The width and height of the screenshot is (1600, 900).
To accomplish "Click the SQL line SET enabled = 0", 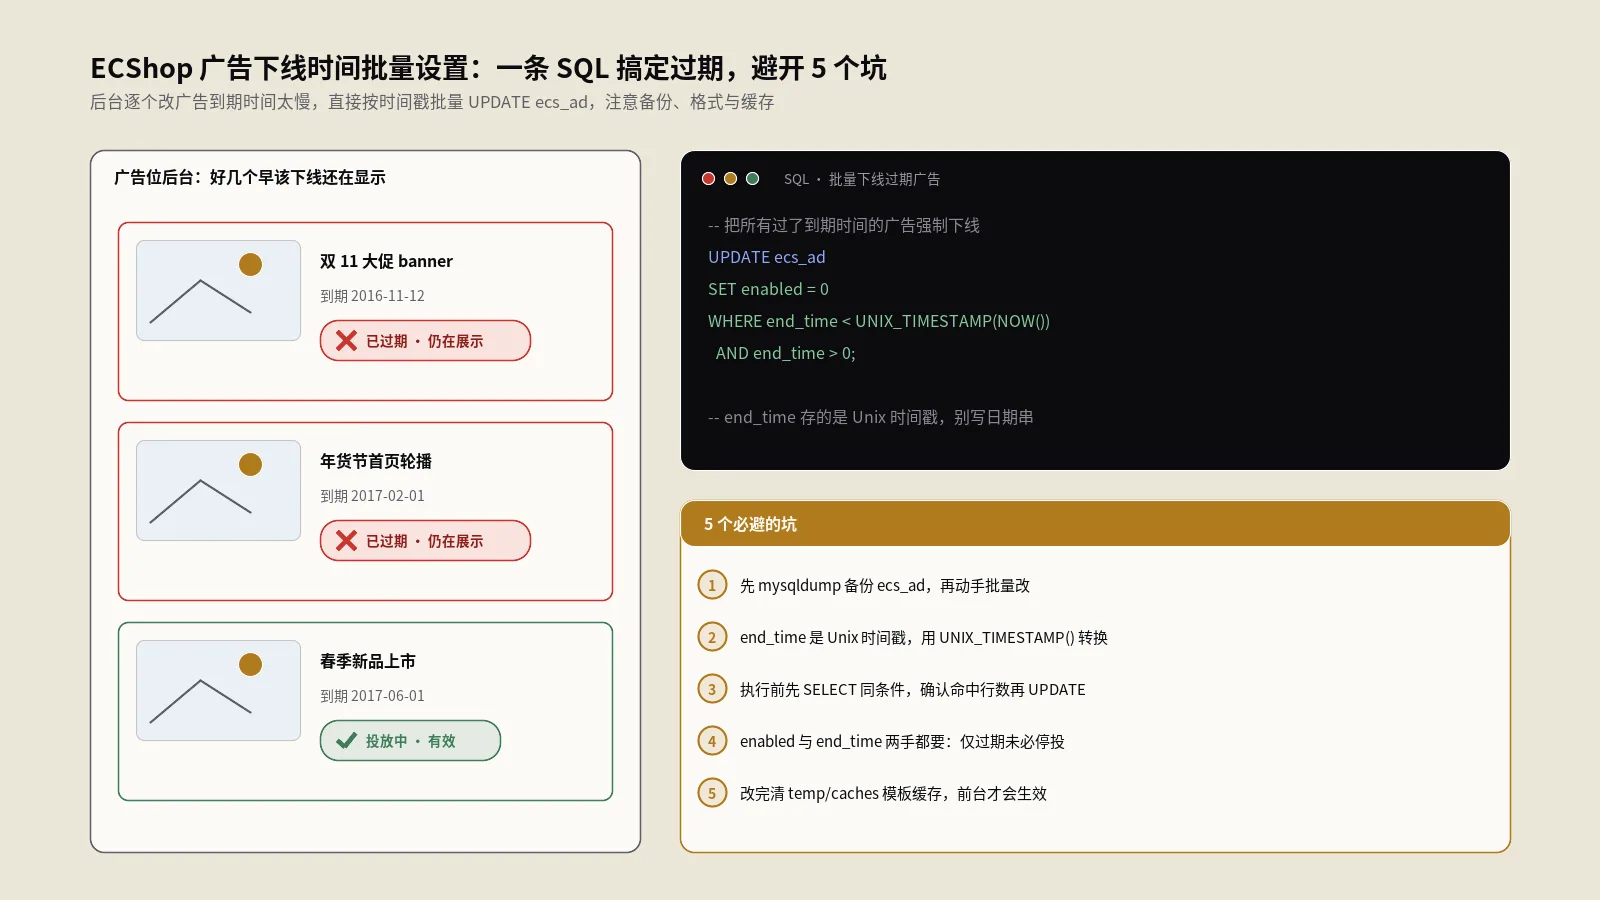I will (x=768, y=289).
